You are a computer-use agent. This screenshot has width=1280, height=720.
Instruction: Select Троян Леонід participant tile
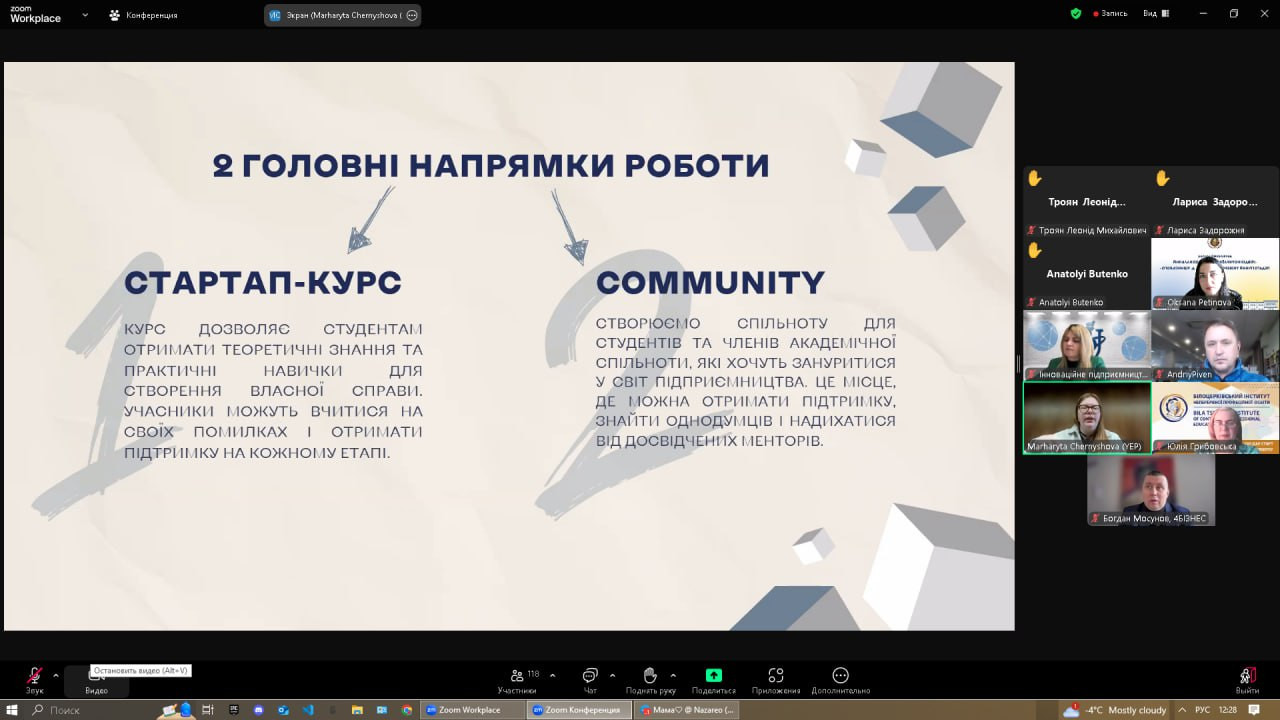[x=1087, y=201]
